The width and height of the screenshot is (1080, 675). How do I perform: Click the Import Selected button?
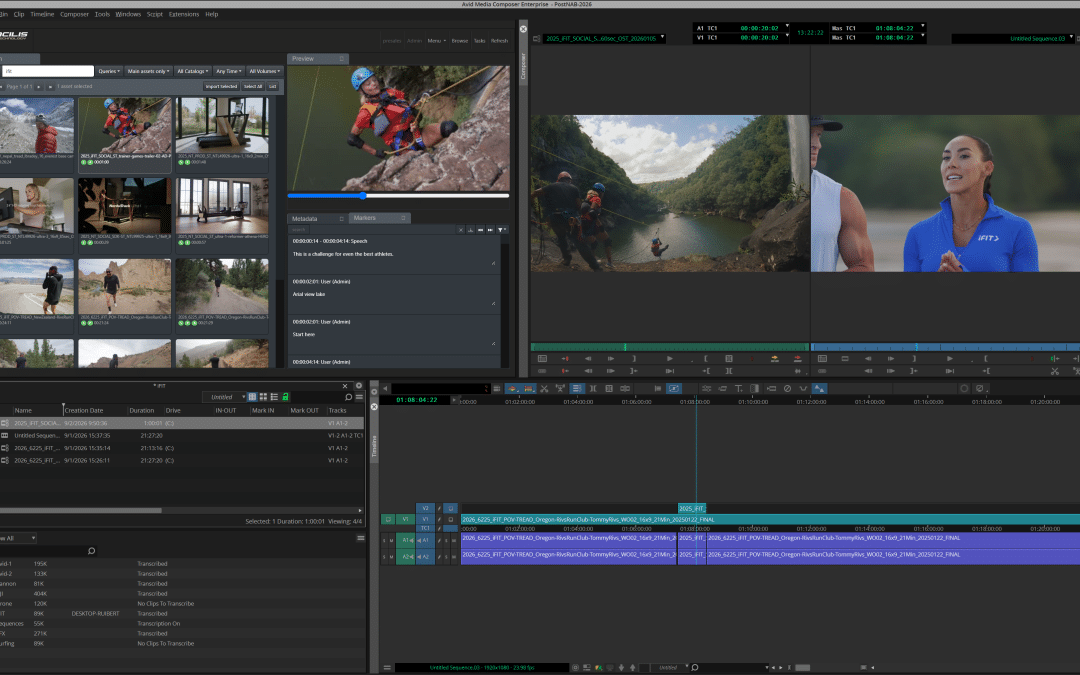[221, 86]
